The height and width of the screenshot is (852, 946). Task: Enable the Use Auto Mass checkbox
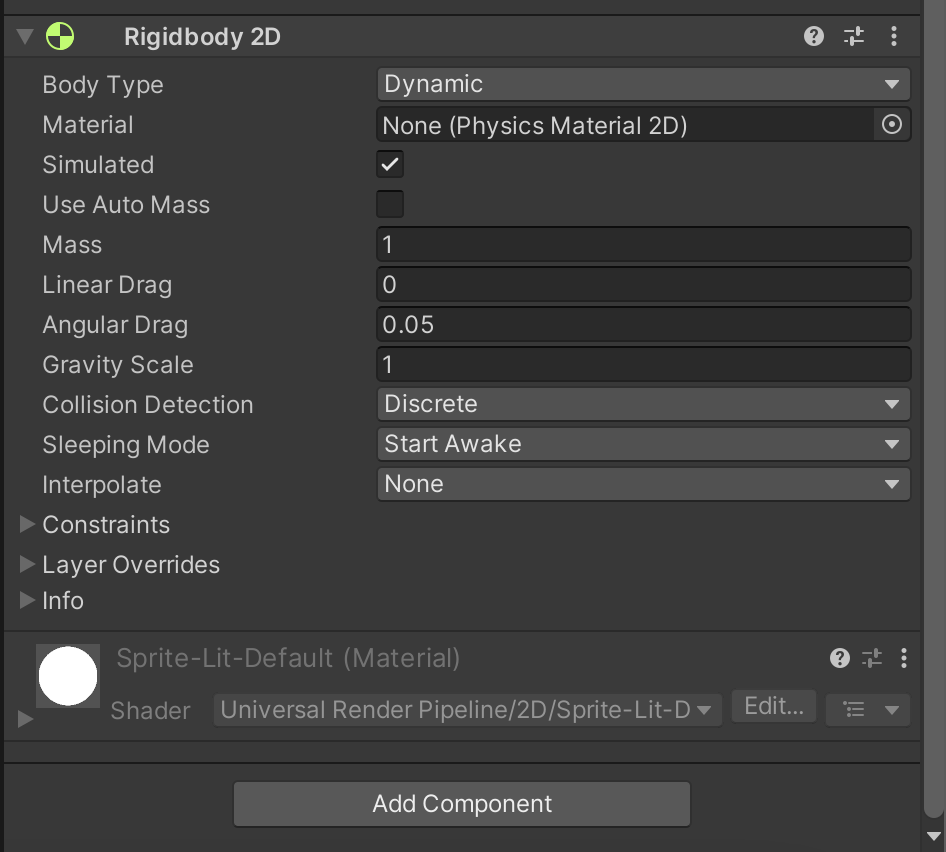390,205
